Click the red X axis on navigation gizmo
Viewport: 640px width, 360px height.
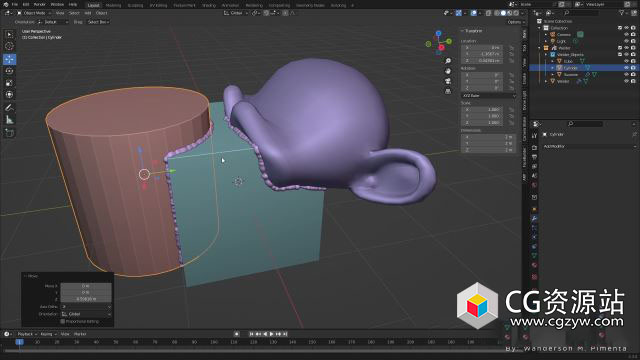pos(441,48)
